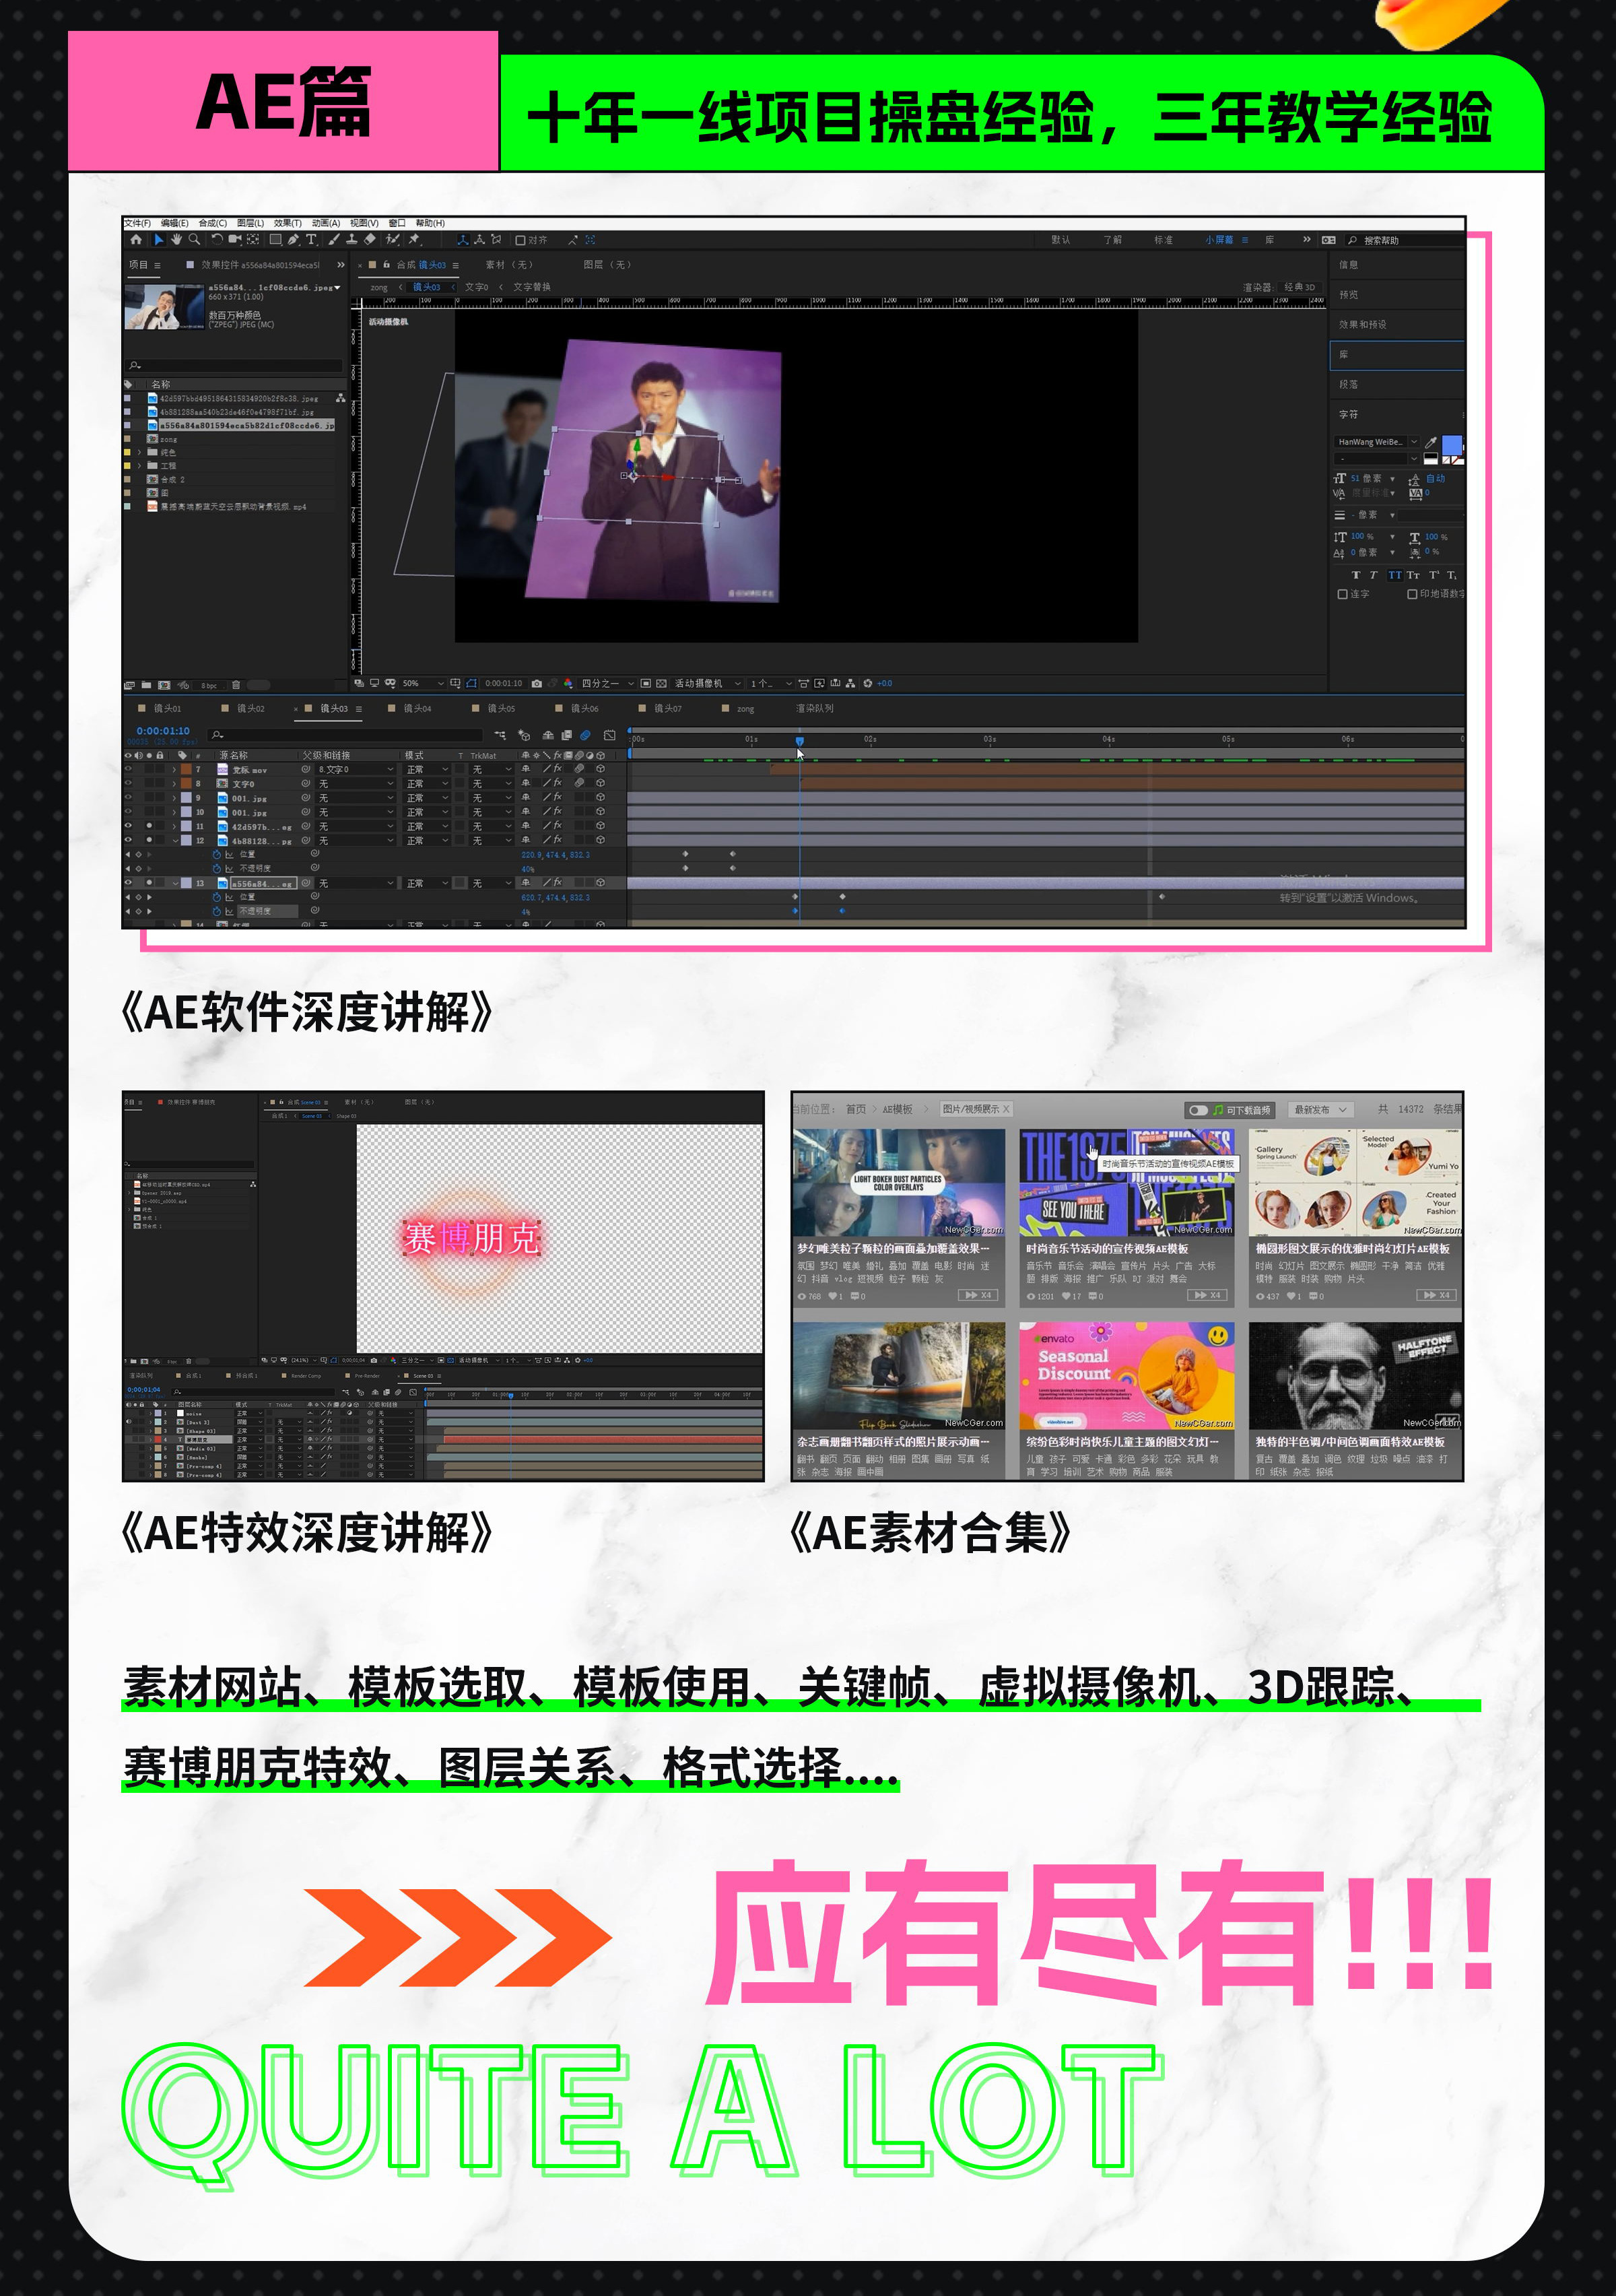Select the Selection arrow tool
Screen dimensions: 1616x2296
[x=158, y=240]
